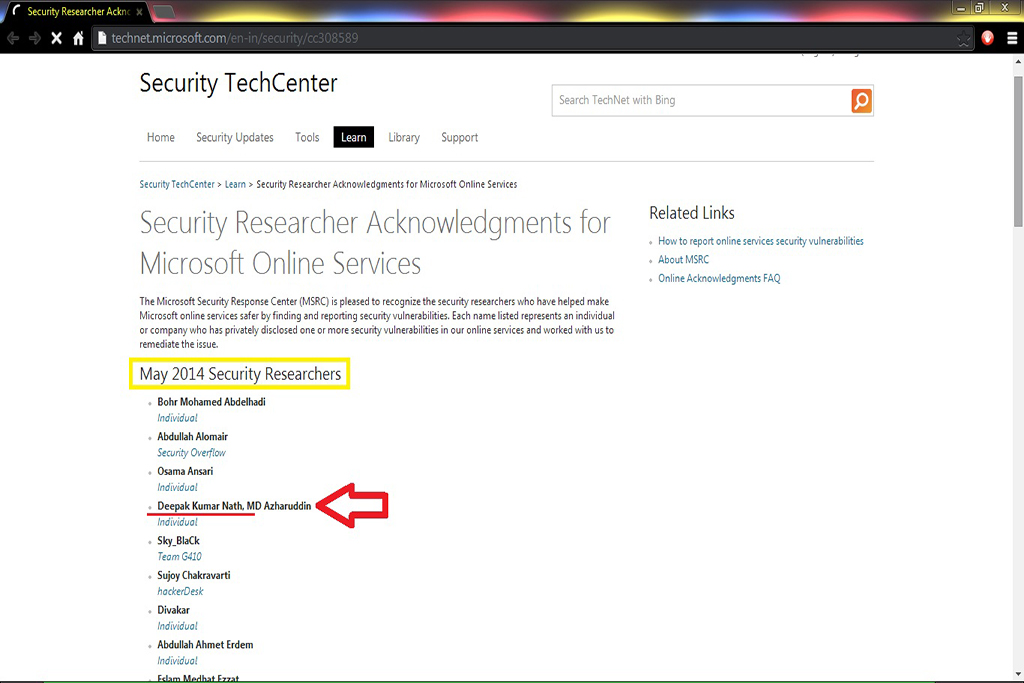This screenshot has height=683, width=1024.
Task: Select the name Divakar
Action: pyautogui.click(x=173, y=610)
